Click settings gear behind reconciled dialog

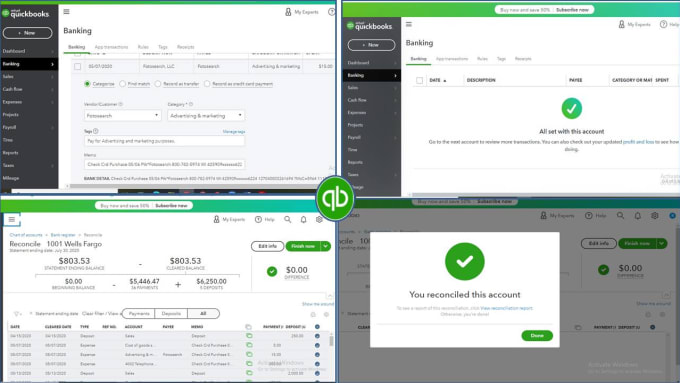pyautogui.click(x=654, y=216)
